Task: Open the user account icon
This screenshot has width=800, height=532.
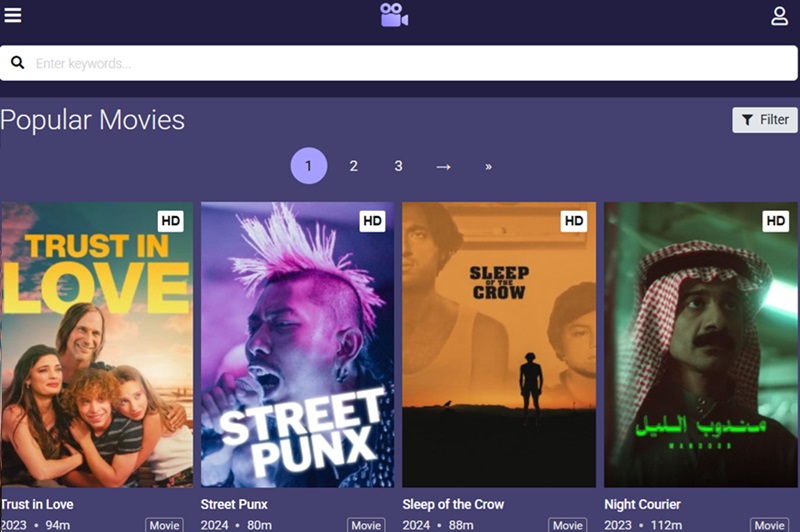Action: click(x=779, y=16)
